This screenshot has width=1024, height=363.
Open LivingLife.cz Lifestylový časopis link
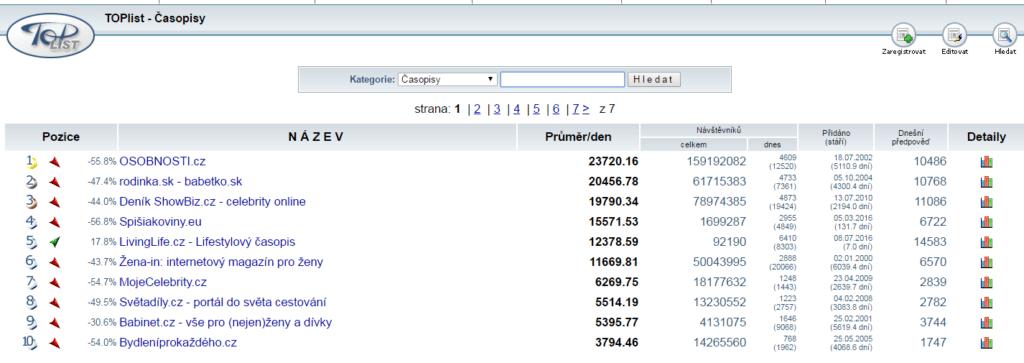coord(207,242)
